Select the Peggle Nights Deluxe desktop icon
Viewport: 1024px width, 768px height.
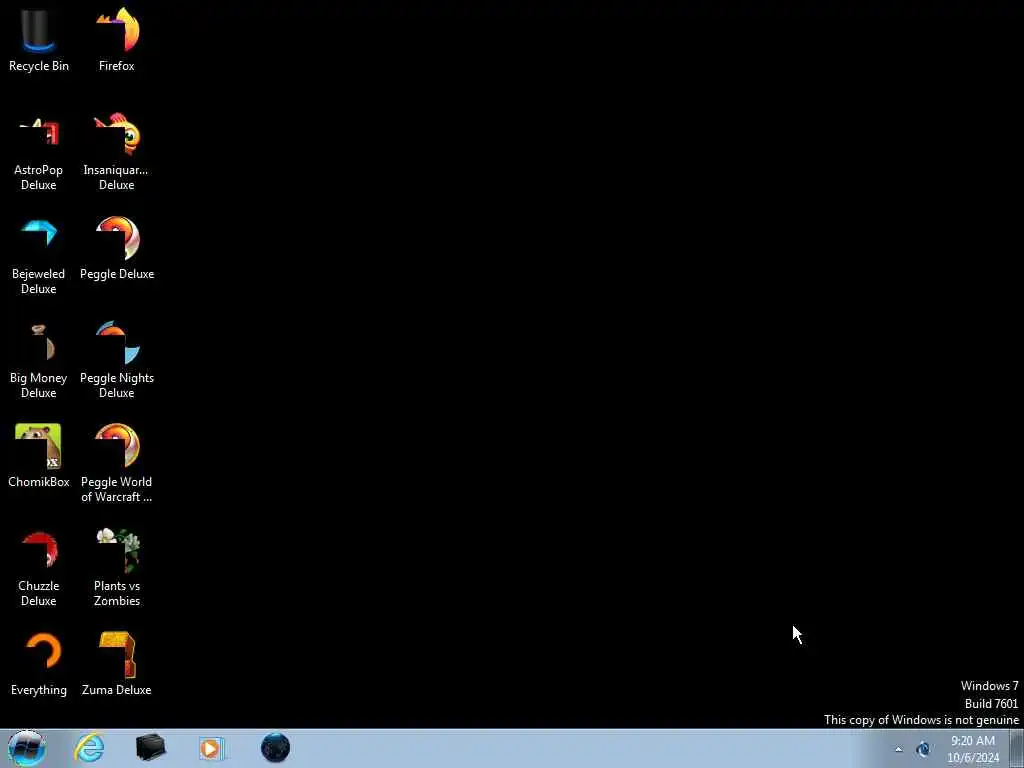pyautogui.click(x=117, y=359)
